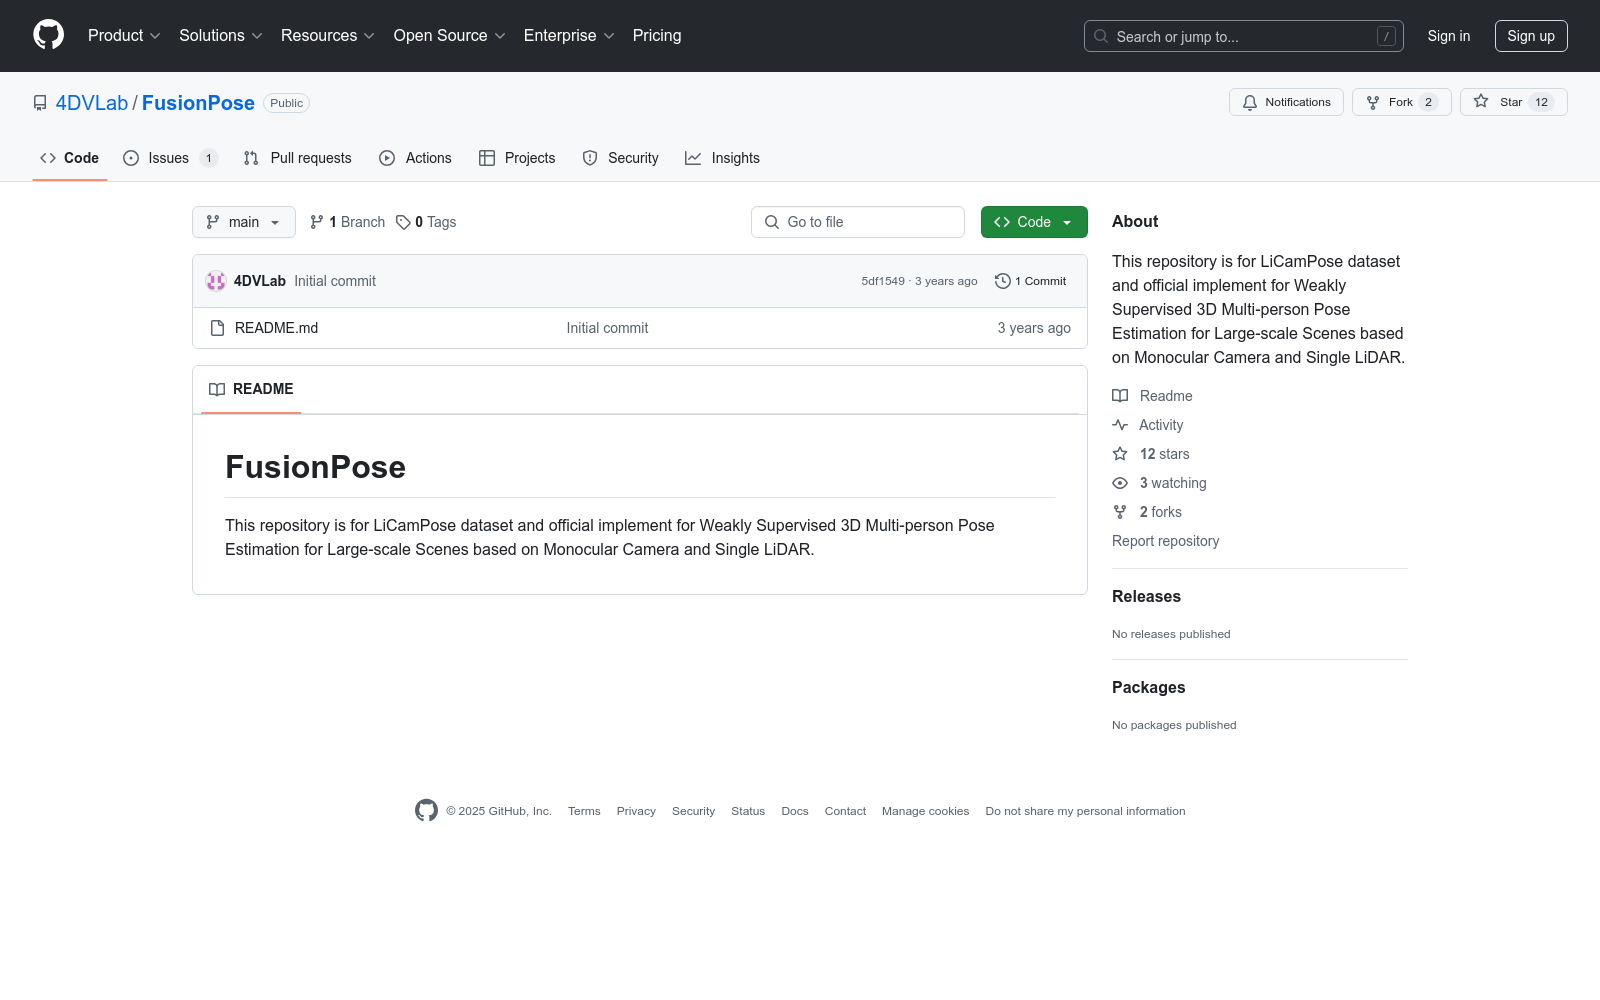This screenshot has width=1600, height=1000.
Task: Open the main branch selector dropdown
Action: pyautogui.click(x=243, y=222)
